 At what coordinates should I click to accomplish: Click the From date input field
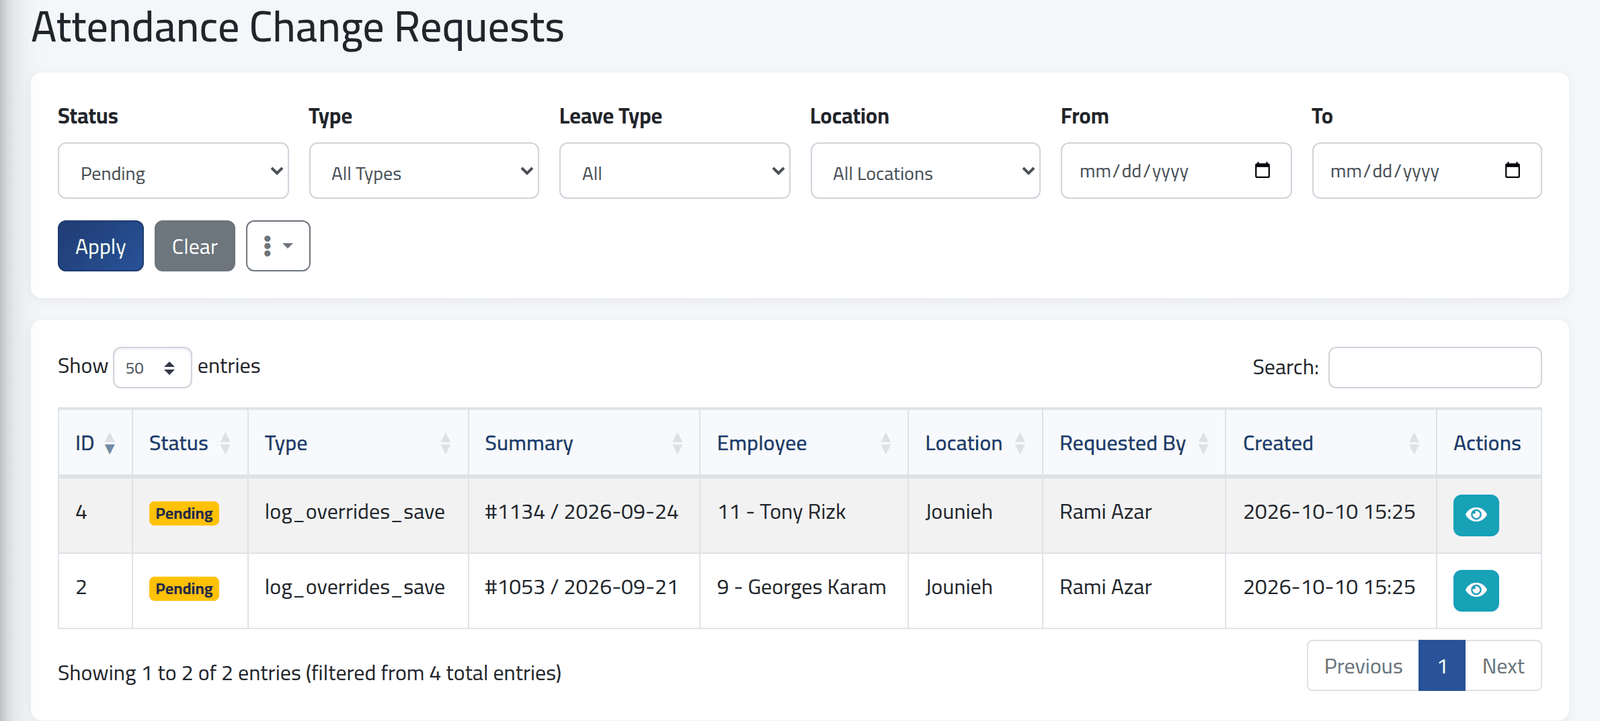pos(1176,171)
